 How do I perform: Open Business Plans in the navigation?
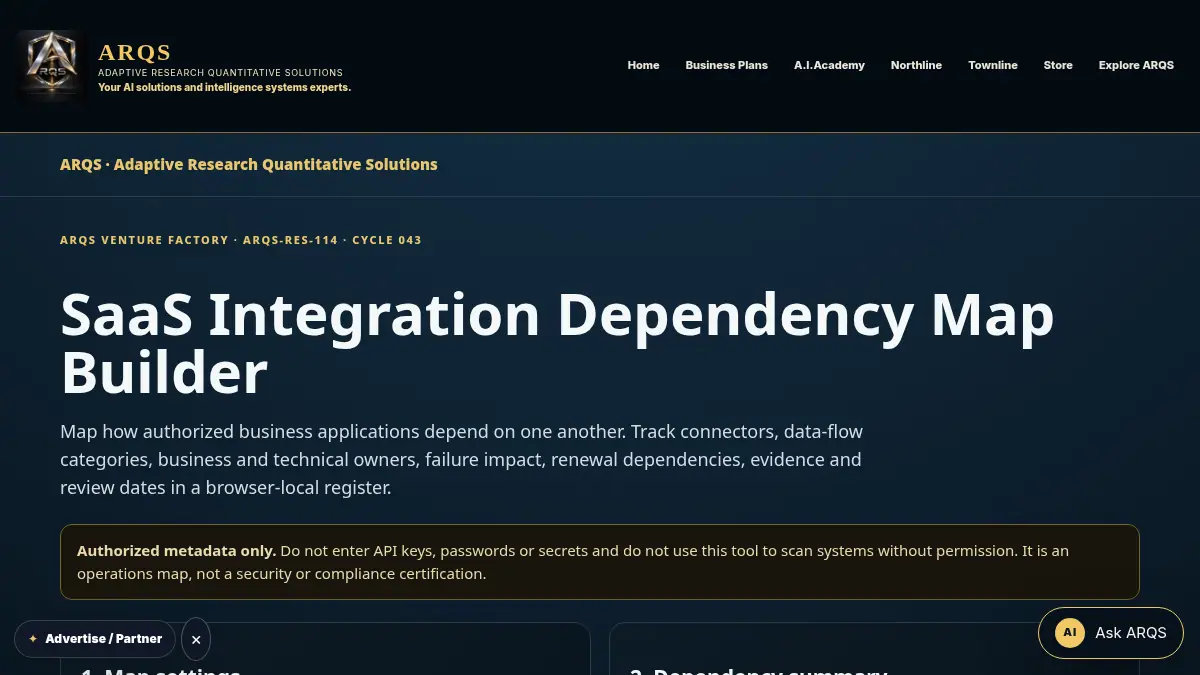pyautogui.click(x=726, y=65)
